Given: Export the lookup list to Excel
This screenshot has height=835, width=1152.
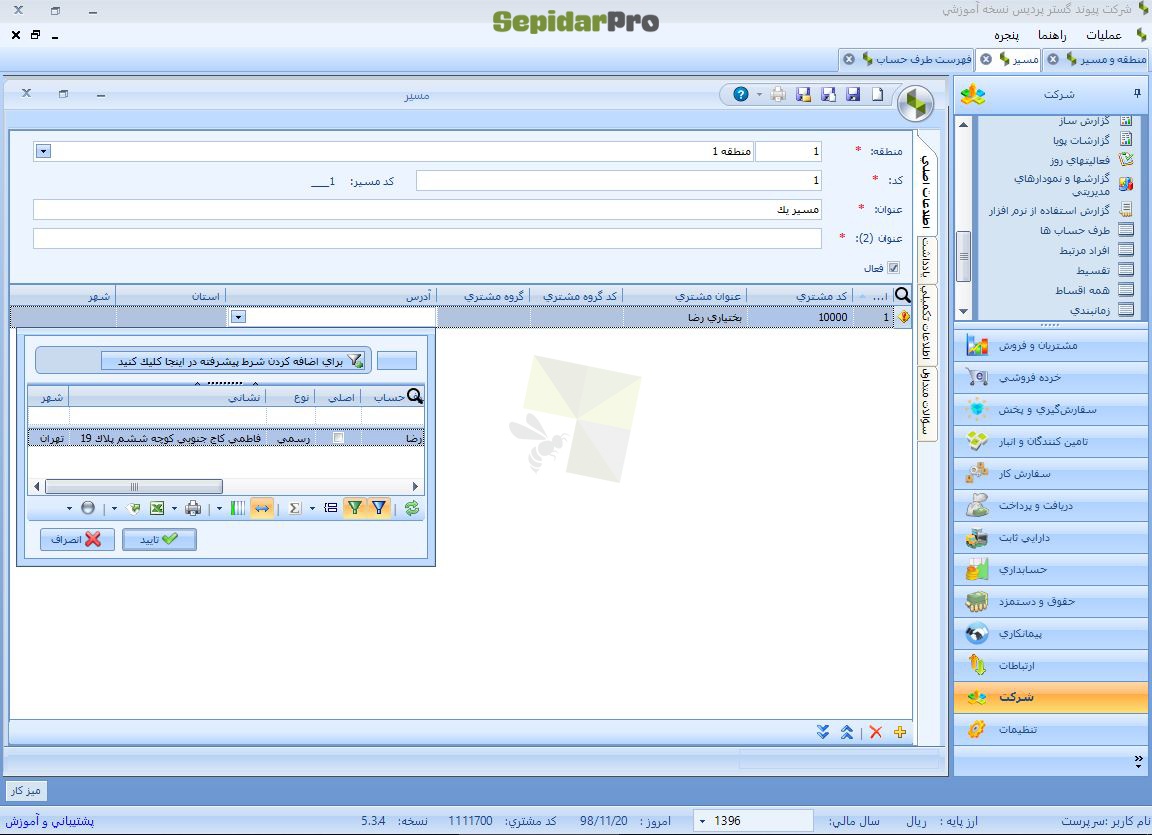Looking at the screenshot, I should point(156,507).
